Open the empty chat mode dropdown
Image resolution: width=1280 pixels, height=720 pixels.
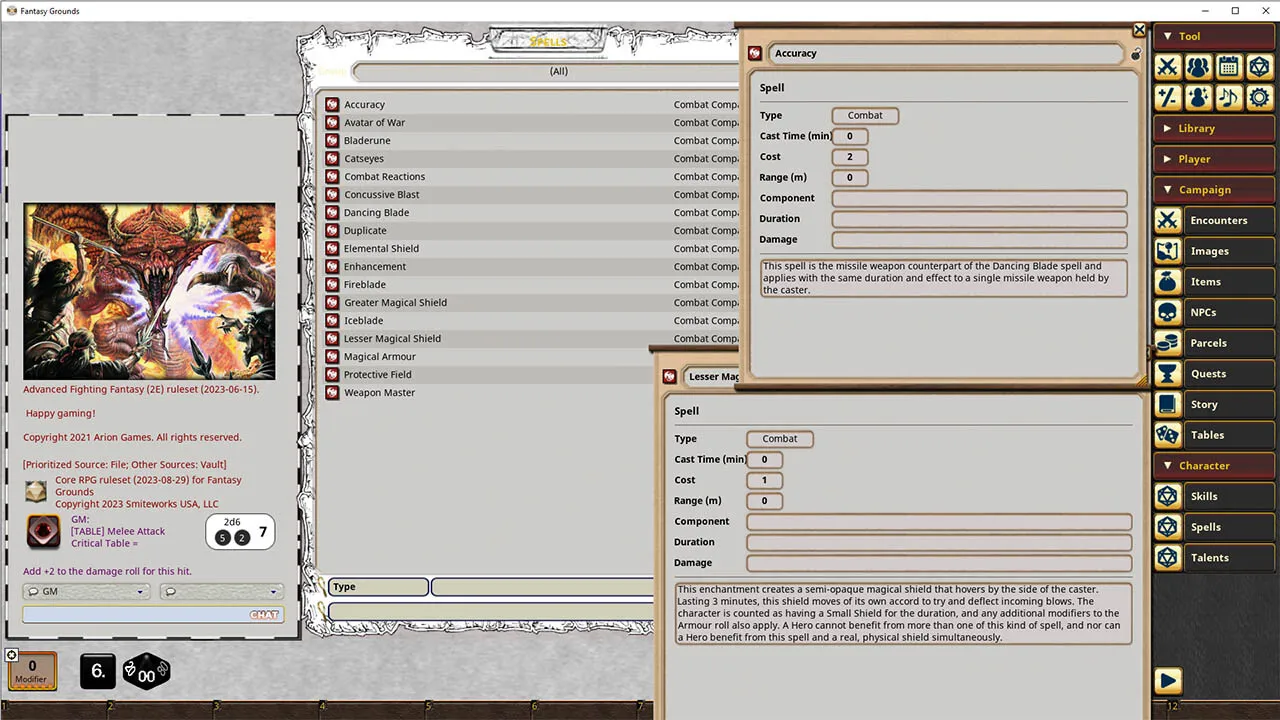tap(221, 591)
